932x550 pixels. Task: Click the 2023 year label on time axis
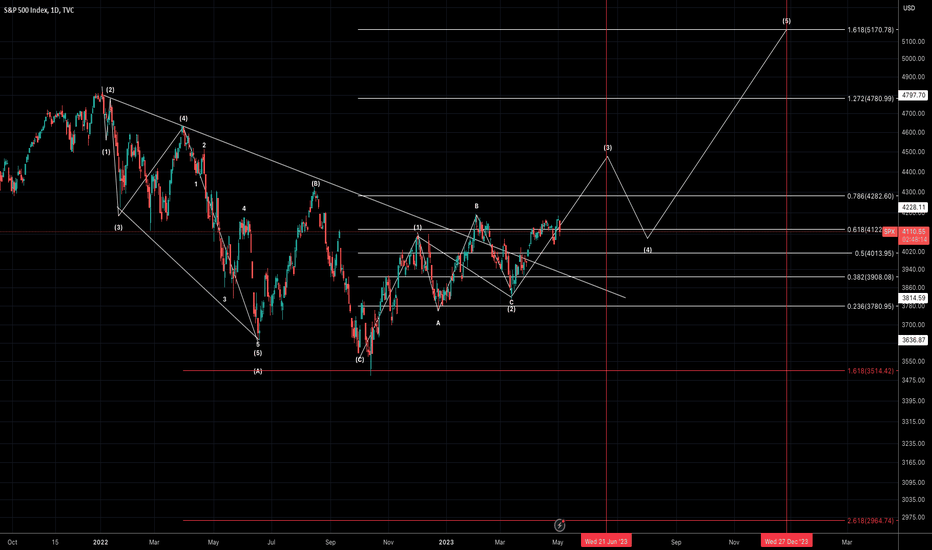(446, 542)
